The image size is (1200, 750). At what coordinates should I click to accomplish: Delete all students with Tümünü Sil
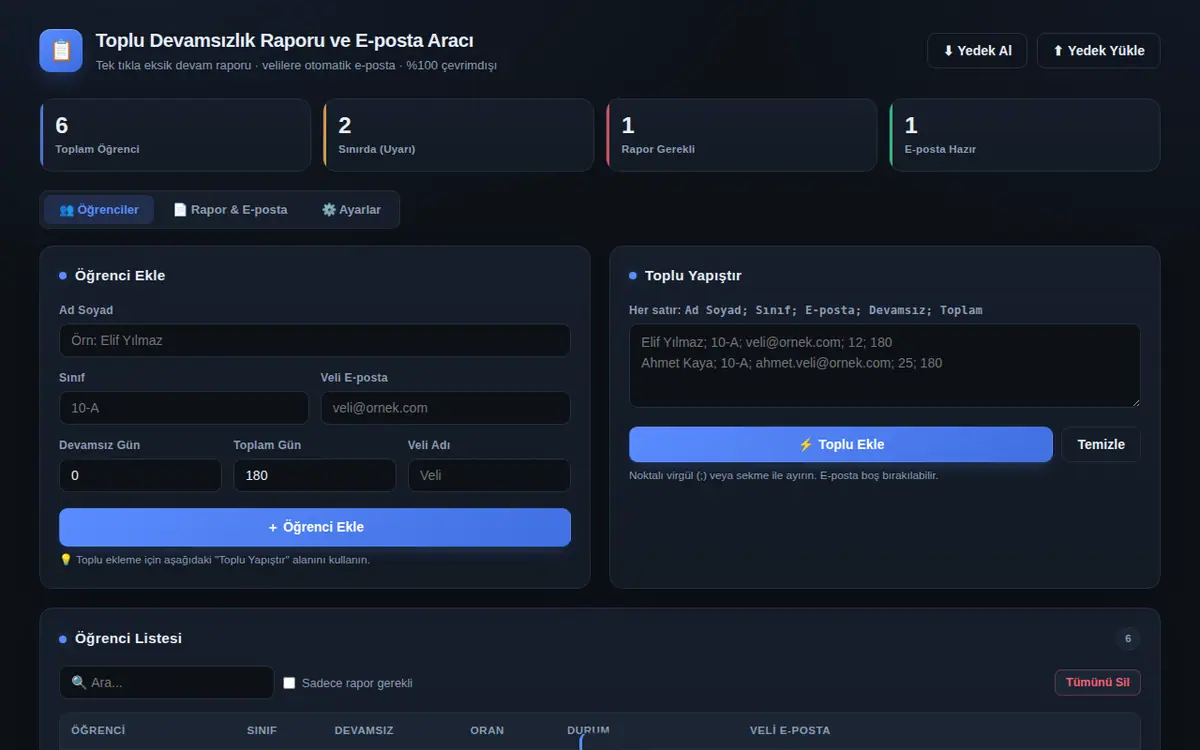click(1098, 683)
